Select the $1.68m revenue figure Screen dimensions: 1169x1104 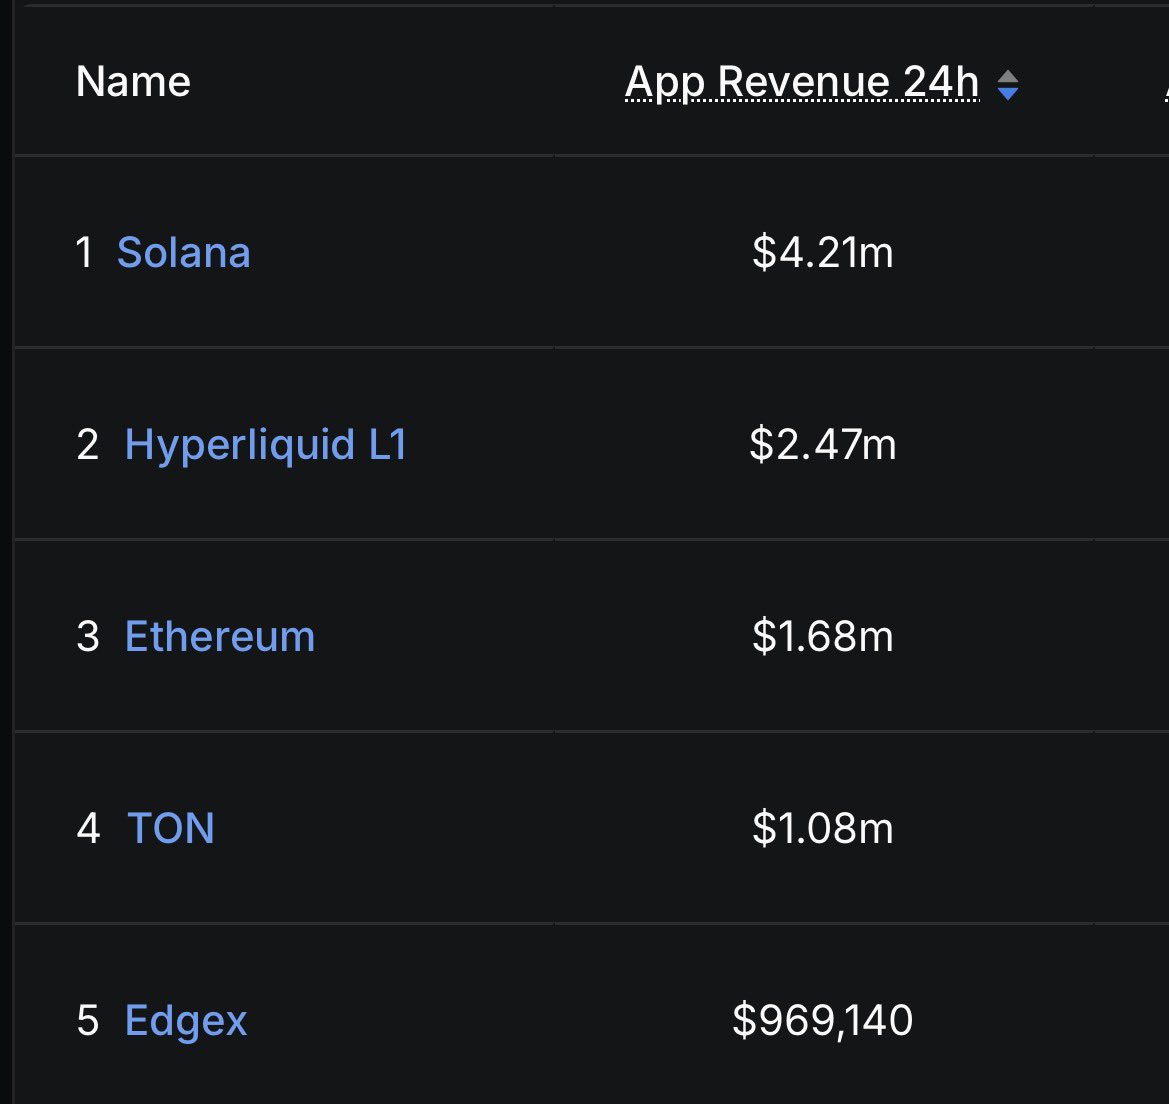[822, 637]
